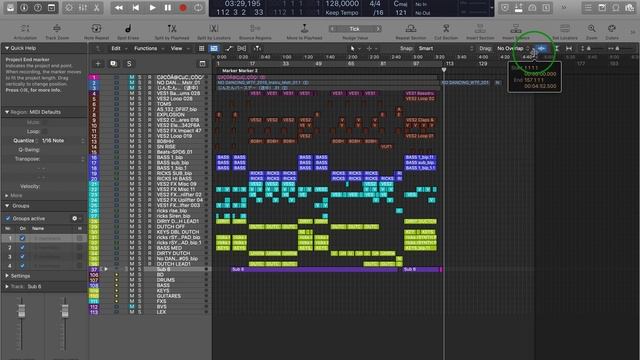
Task: Toggle the blue waveform zoom button
Action: (542, 49)
